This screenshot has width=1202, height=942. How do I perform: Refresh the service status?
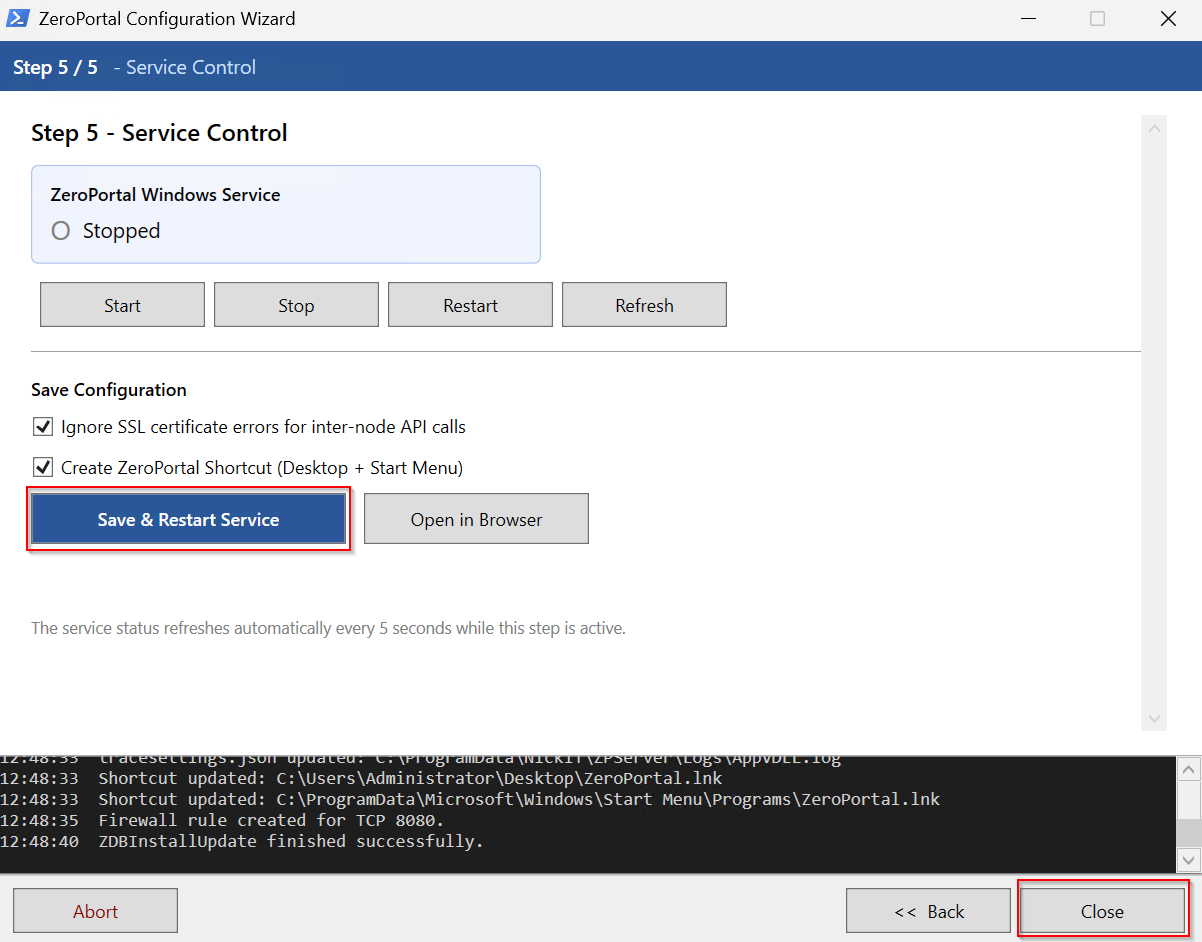point(644,305)
